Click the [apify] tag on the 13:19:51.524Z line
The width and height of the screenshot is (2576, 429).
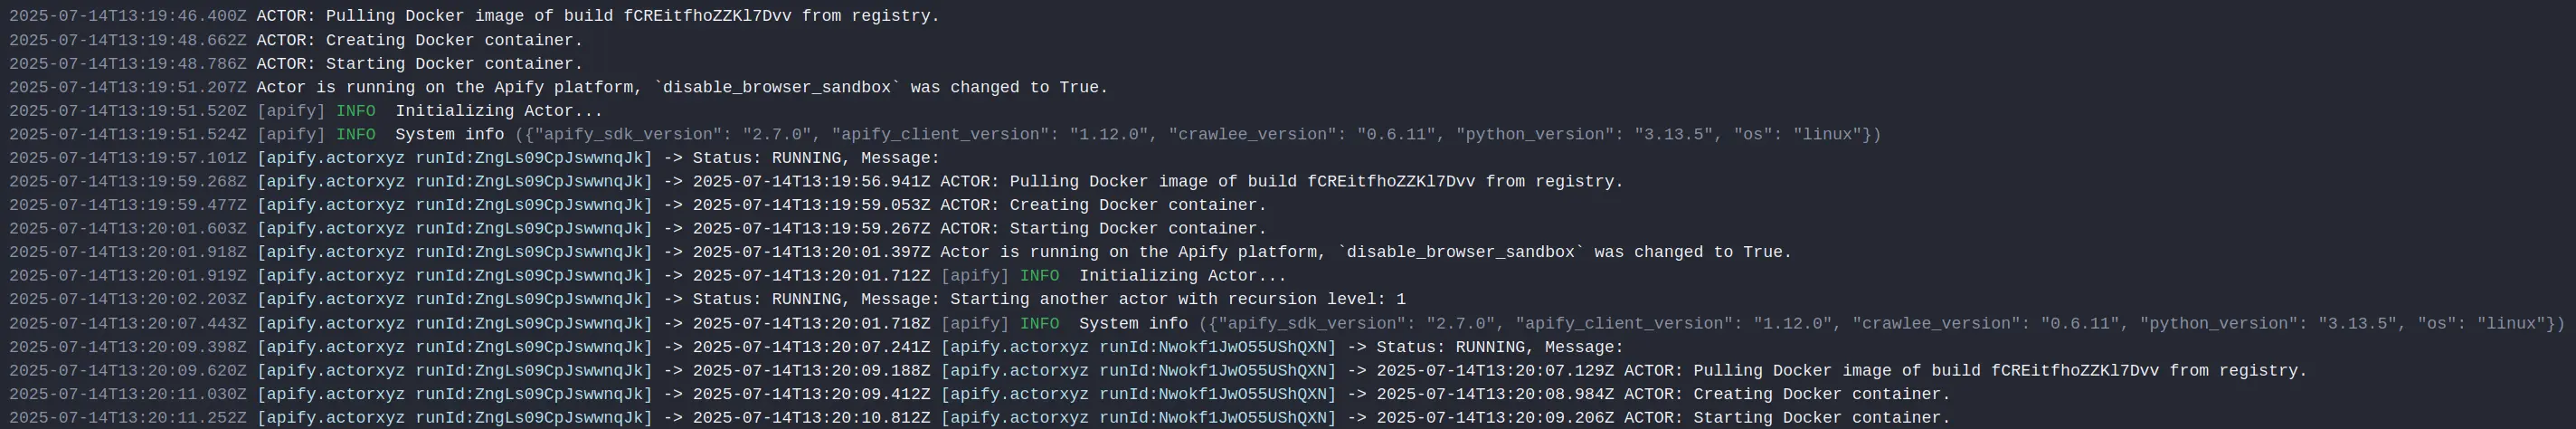click(291, 135)
